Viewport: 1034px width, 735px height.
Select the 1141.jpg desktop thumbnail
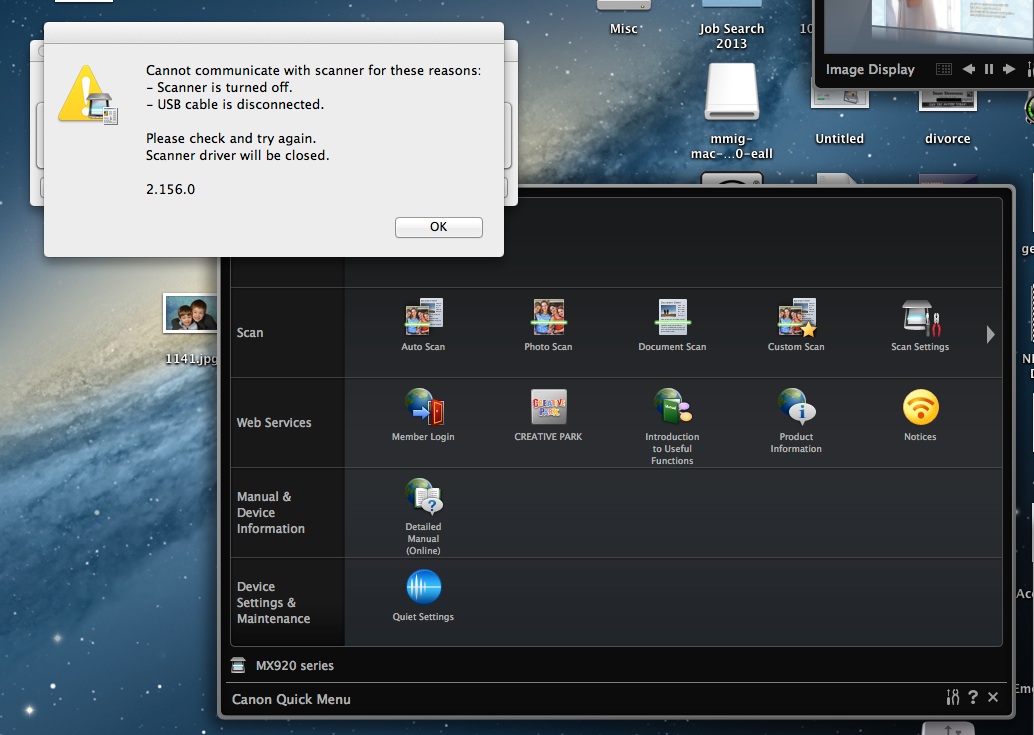190,314
